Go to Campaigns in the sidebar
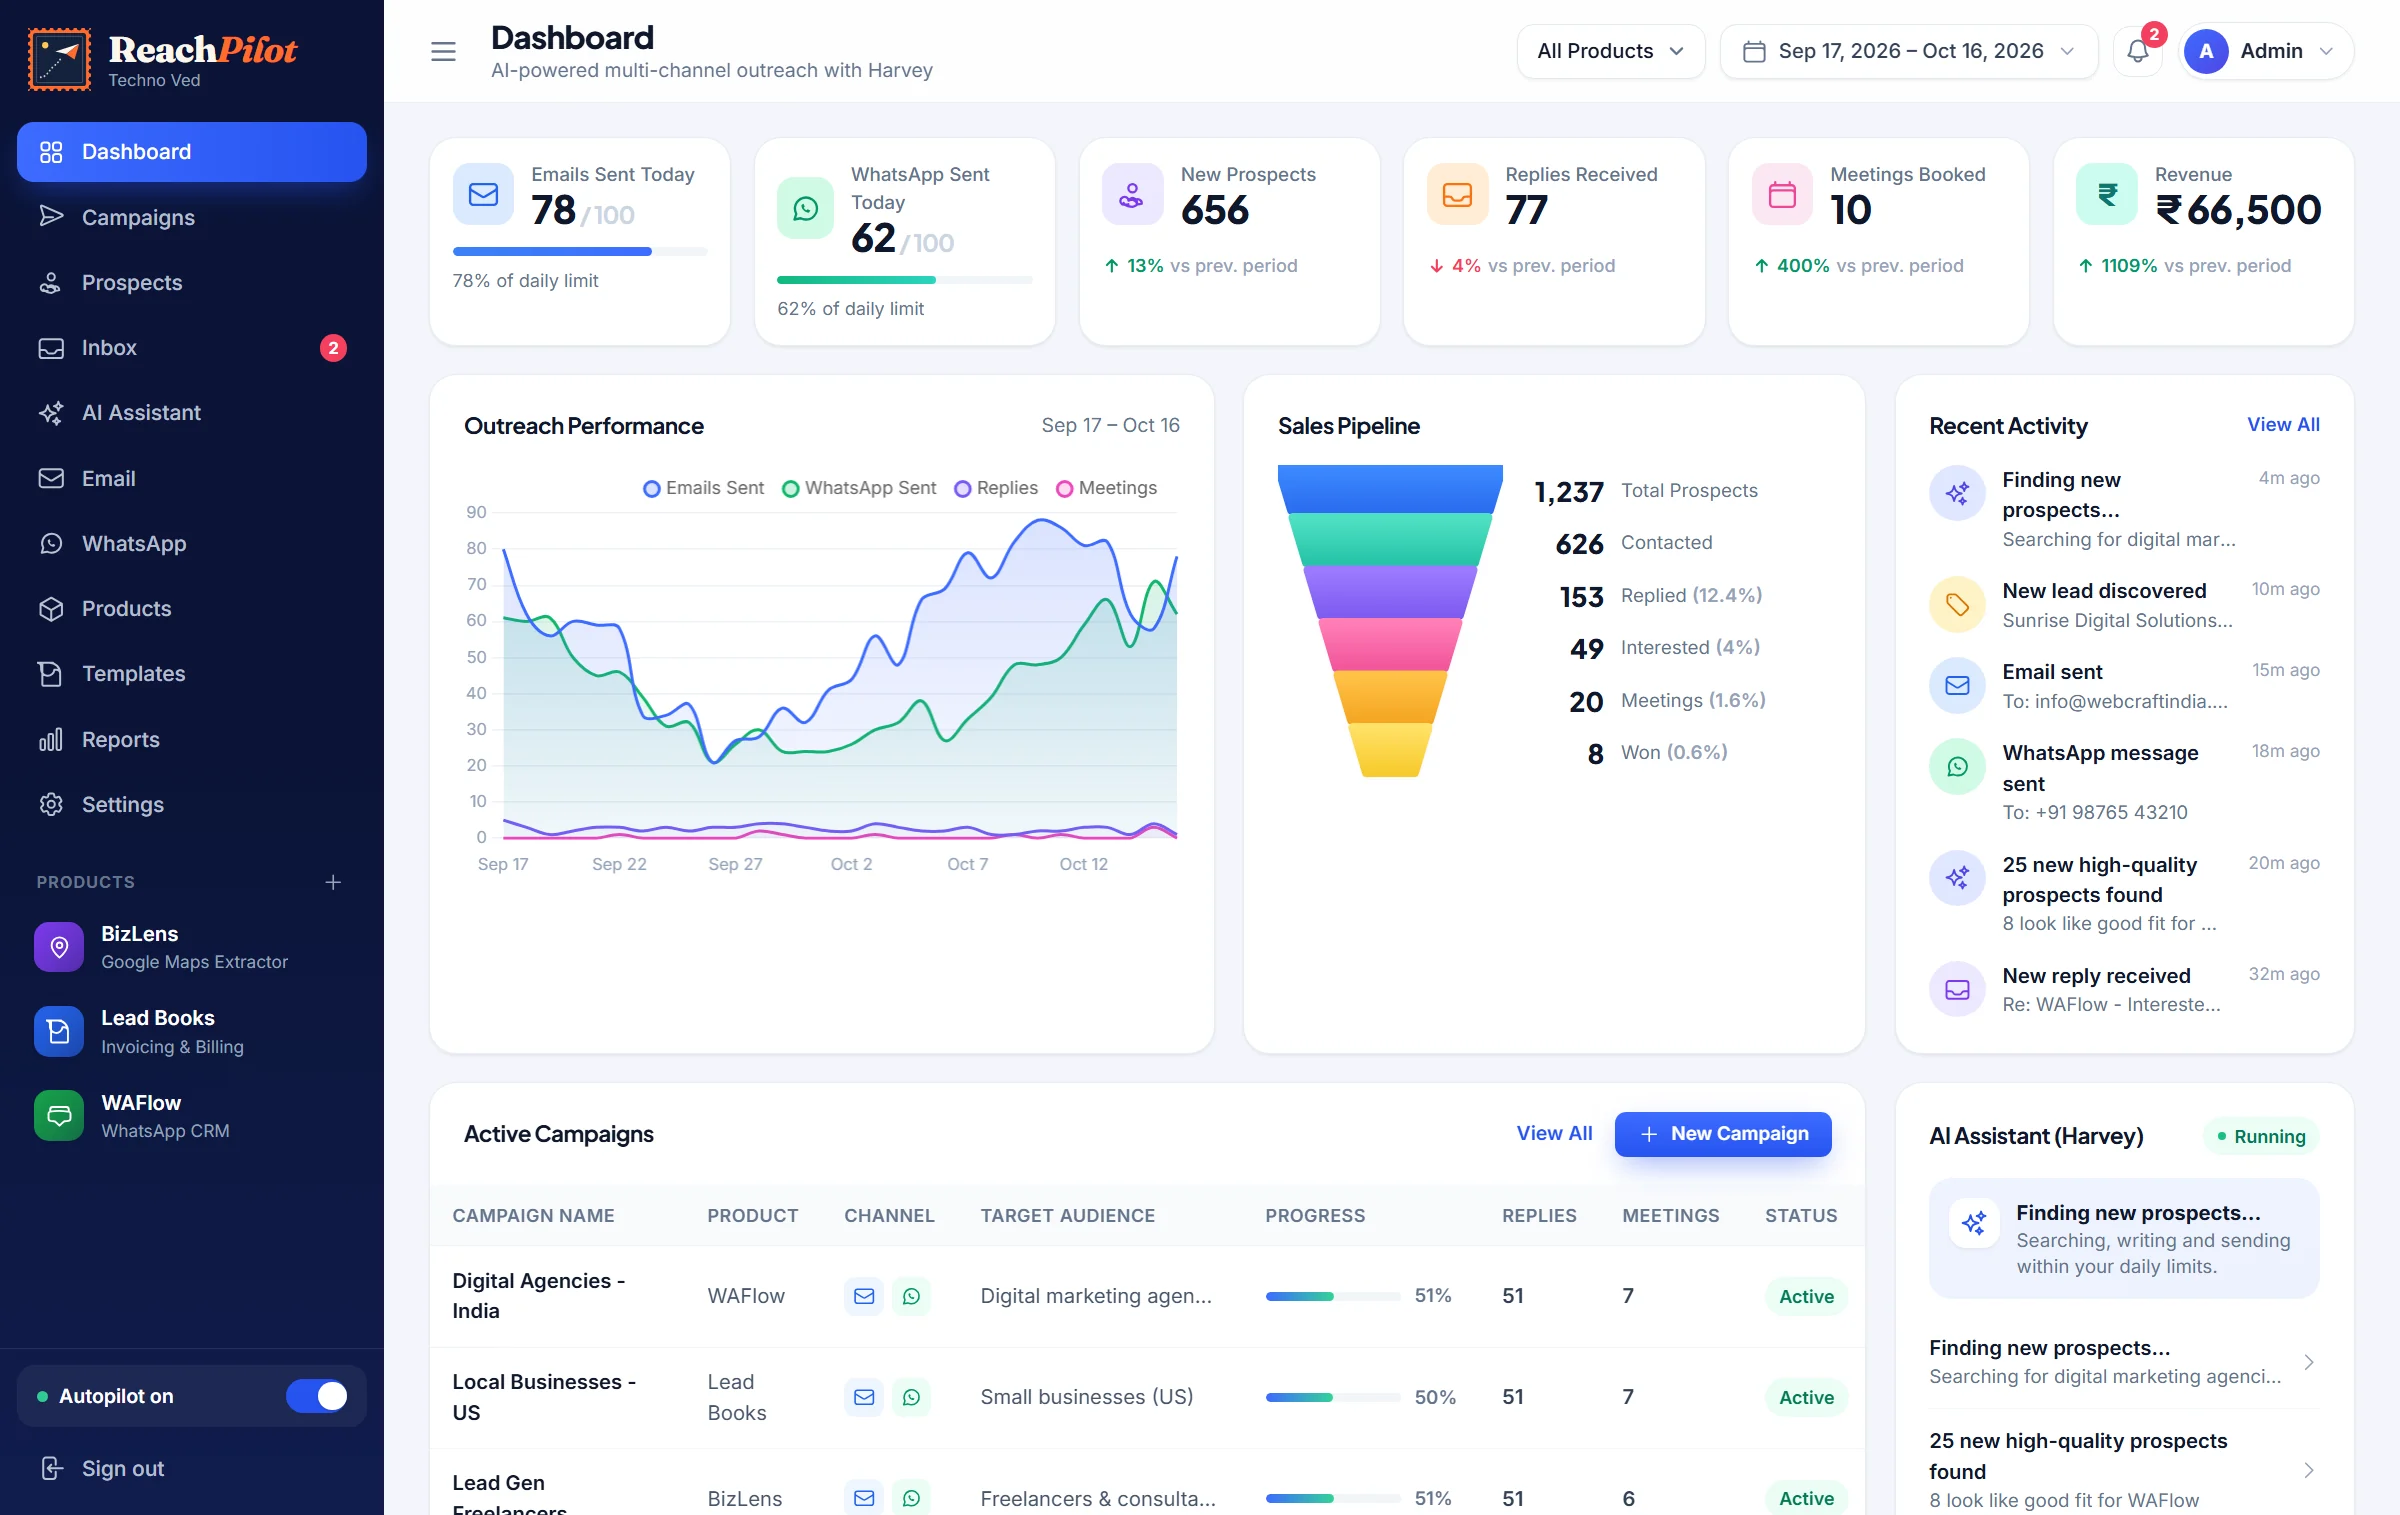2400x1515 pixels. 192,217
